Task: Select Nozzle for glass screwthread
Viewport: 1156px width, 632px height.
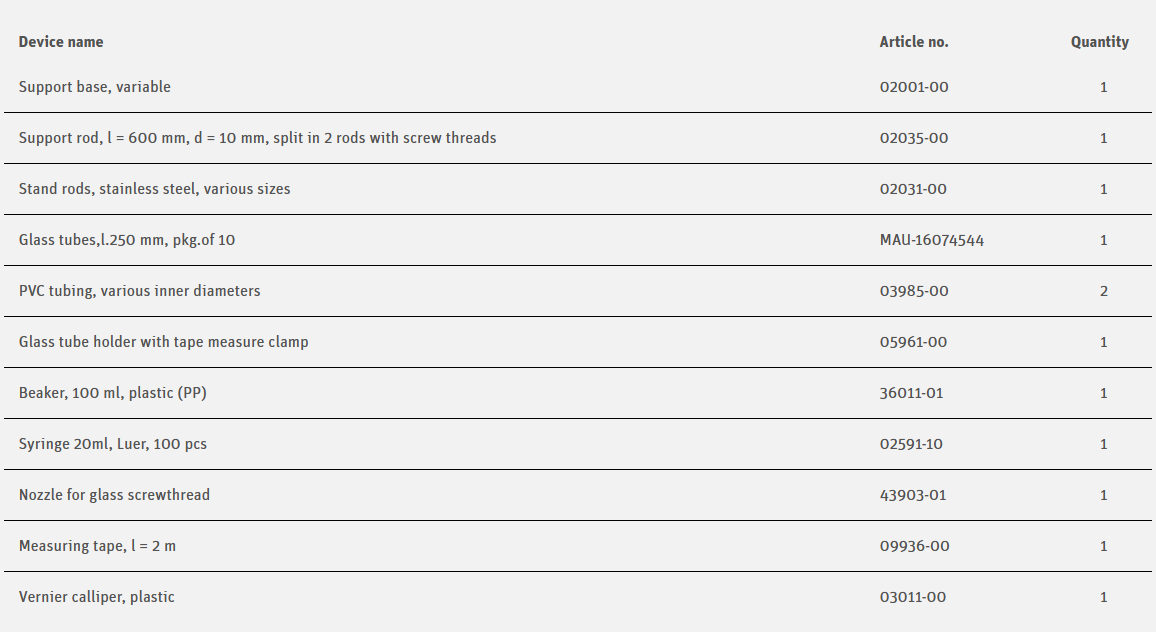Action: [x=114, y=495]
